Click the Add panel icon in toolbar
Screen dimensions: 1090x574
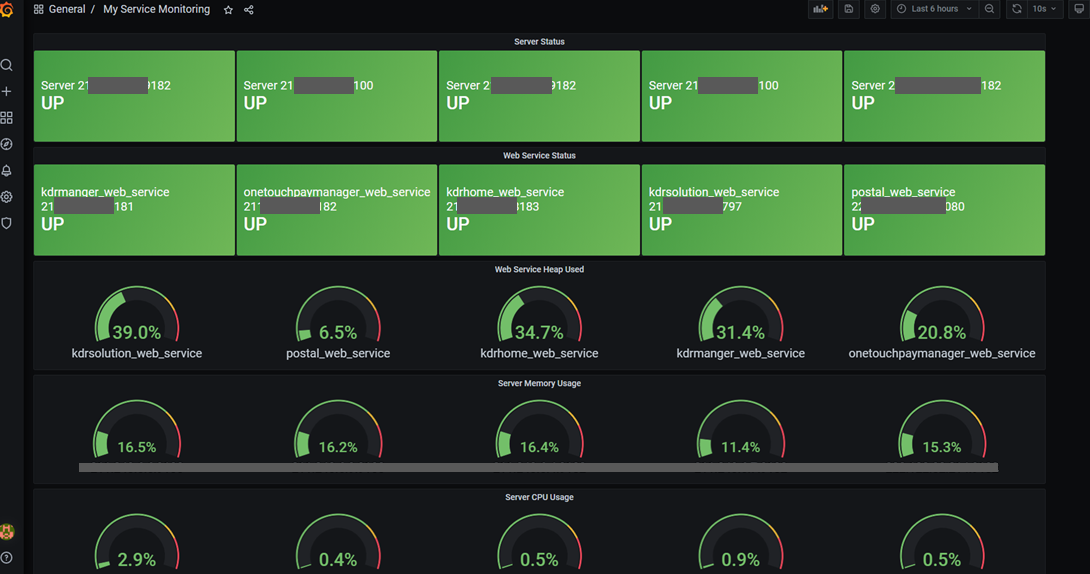(x=821, y=9)
